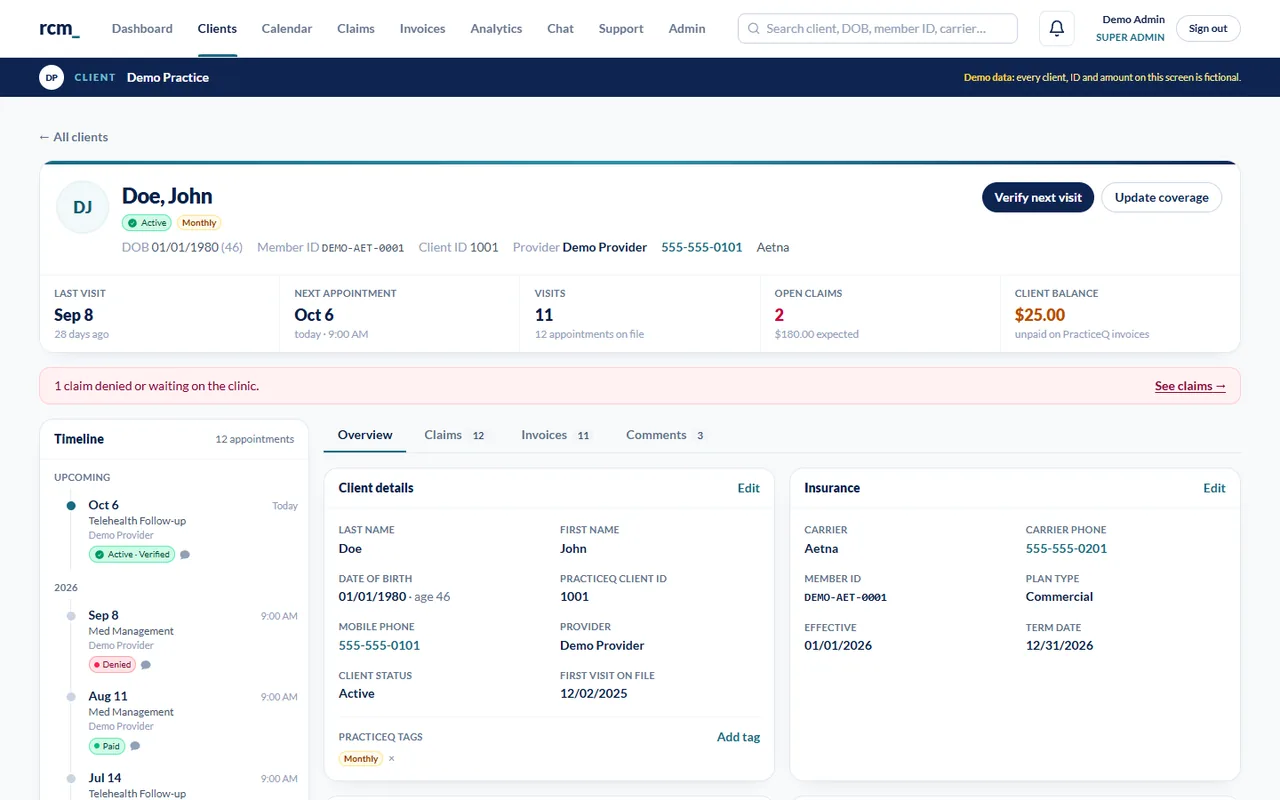
Task: Switch to the Comments tab
Action: pyautogui.click(x=666, y=435)
